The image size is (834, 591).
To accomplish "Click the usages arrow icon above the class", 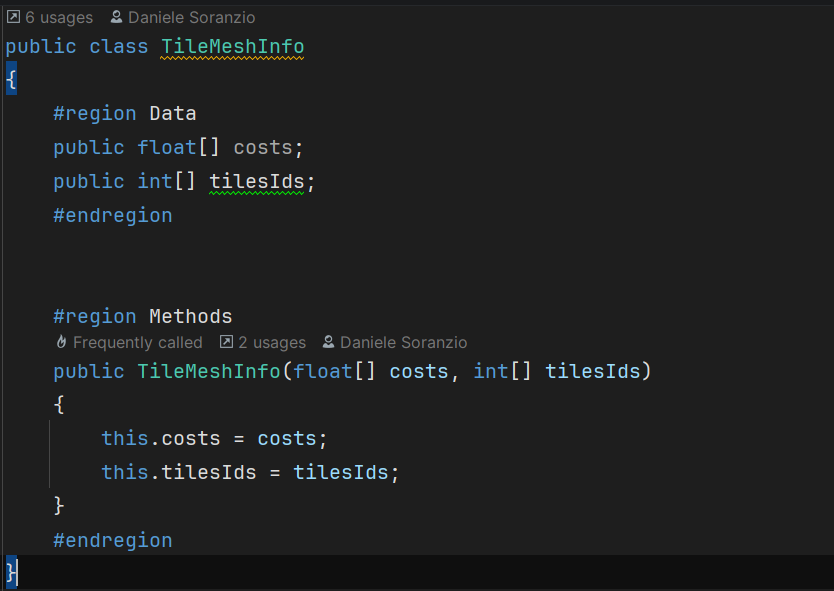I will tap(13, 17).
